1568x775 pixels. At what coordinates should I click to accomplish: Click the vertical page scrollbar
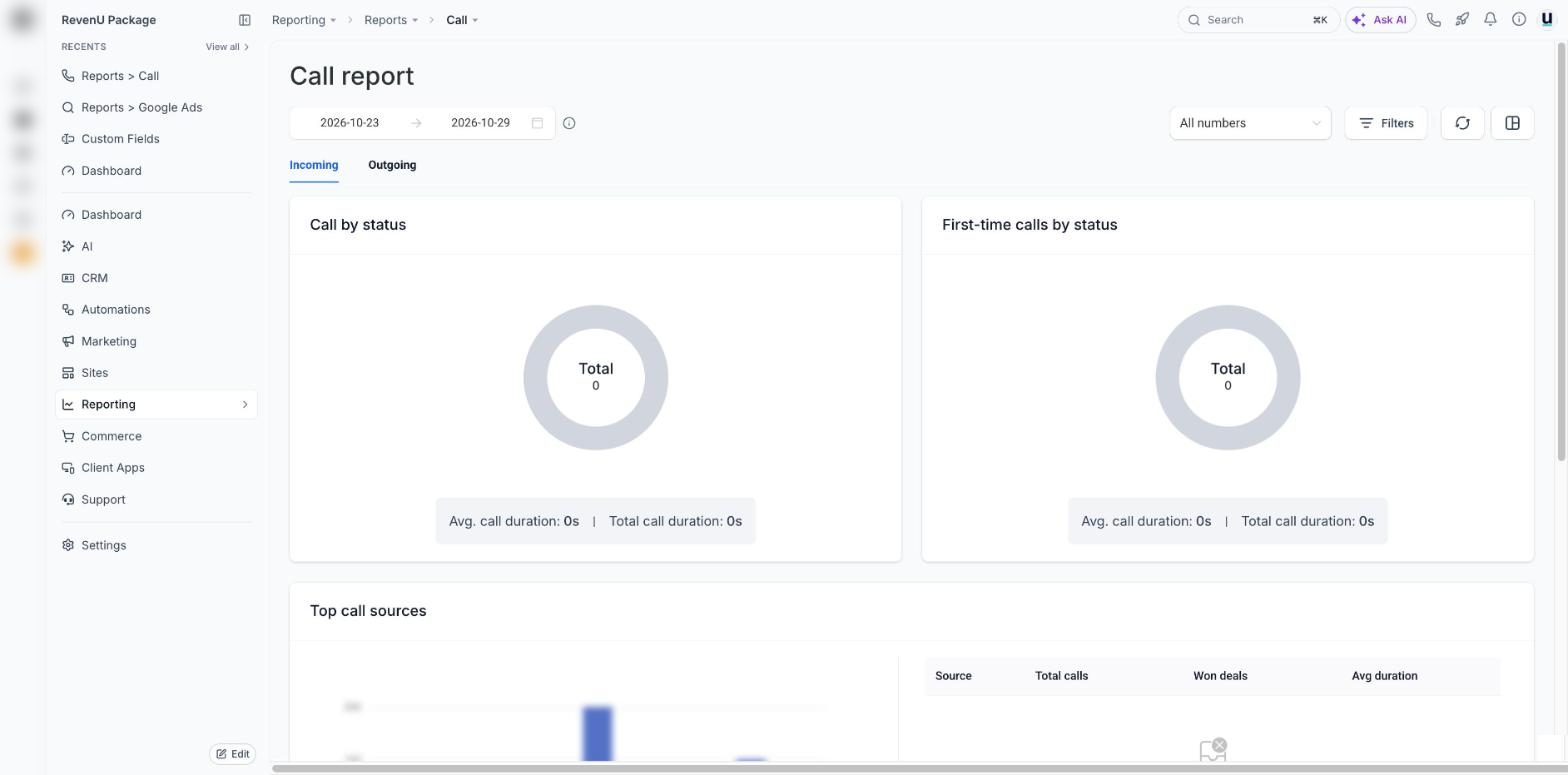tap(1562, 250)
